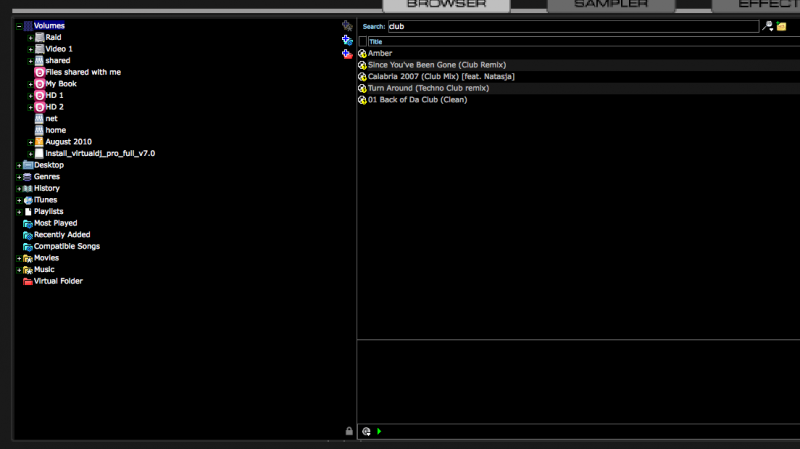800x449 pixels.
Task: Select the install_virtualdj_pro_full_v7.0 item
Action: 100,154
